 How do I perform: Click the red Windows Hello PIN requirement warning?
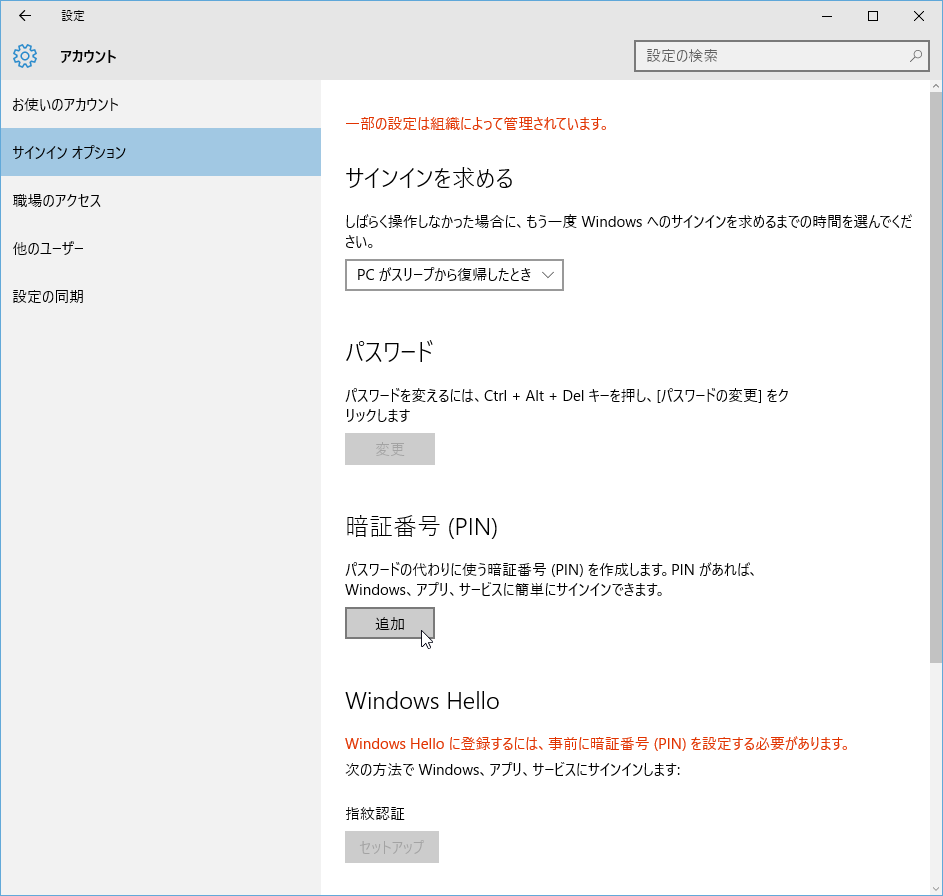(x=598, y=744)
